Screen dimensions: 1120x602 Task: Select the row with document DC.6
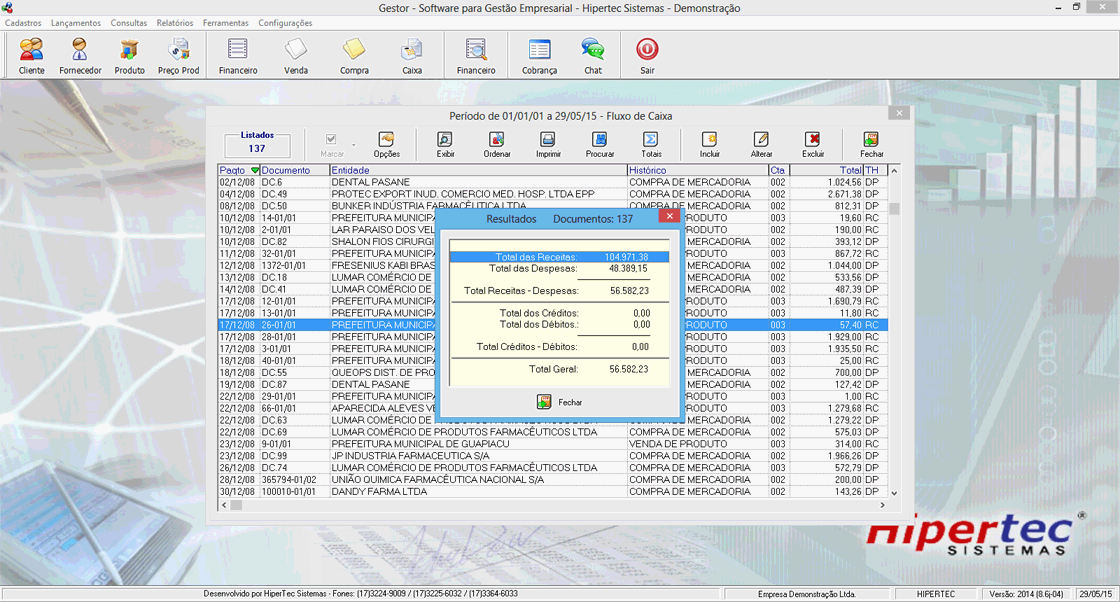(552, 182)
